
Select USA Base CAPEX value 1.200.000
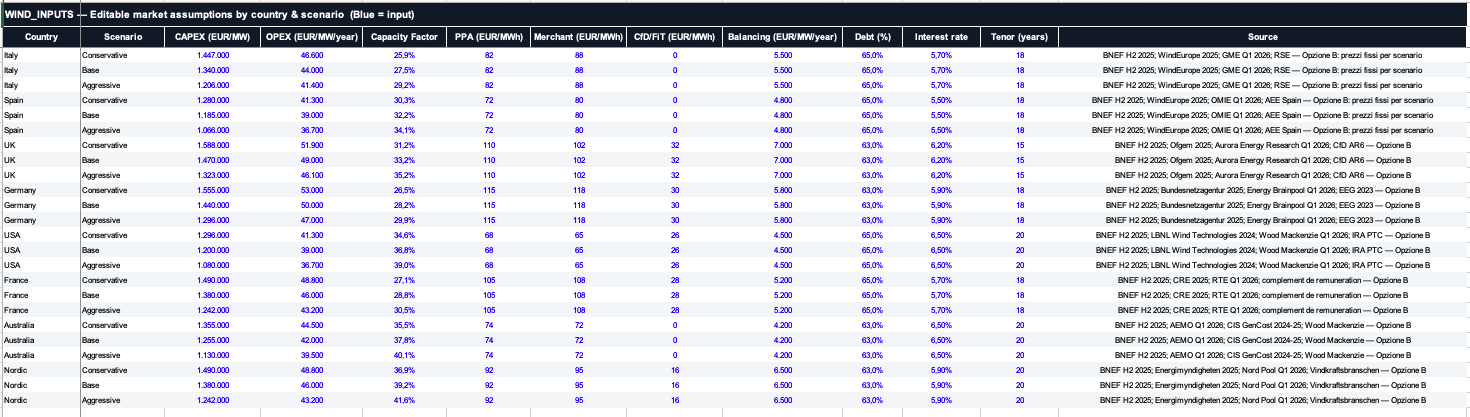tap(212, 250)
